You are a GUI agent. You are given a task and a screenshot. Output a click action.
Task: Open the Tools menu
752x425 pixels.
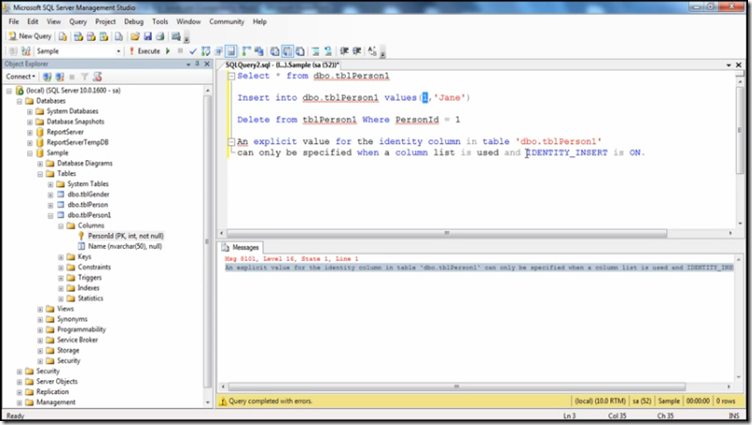tap(160, 22)
